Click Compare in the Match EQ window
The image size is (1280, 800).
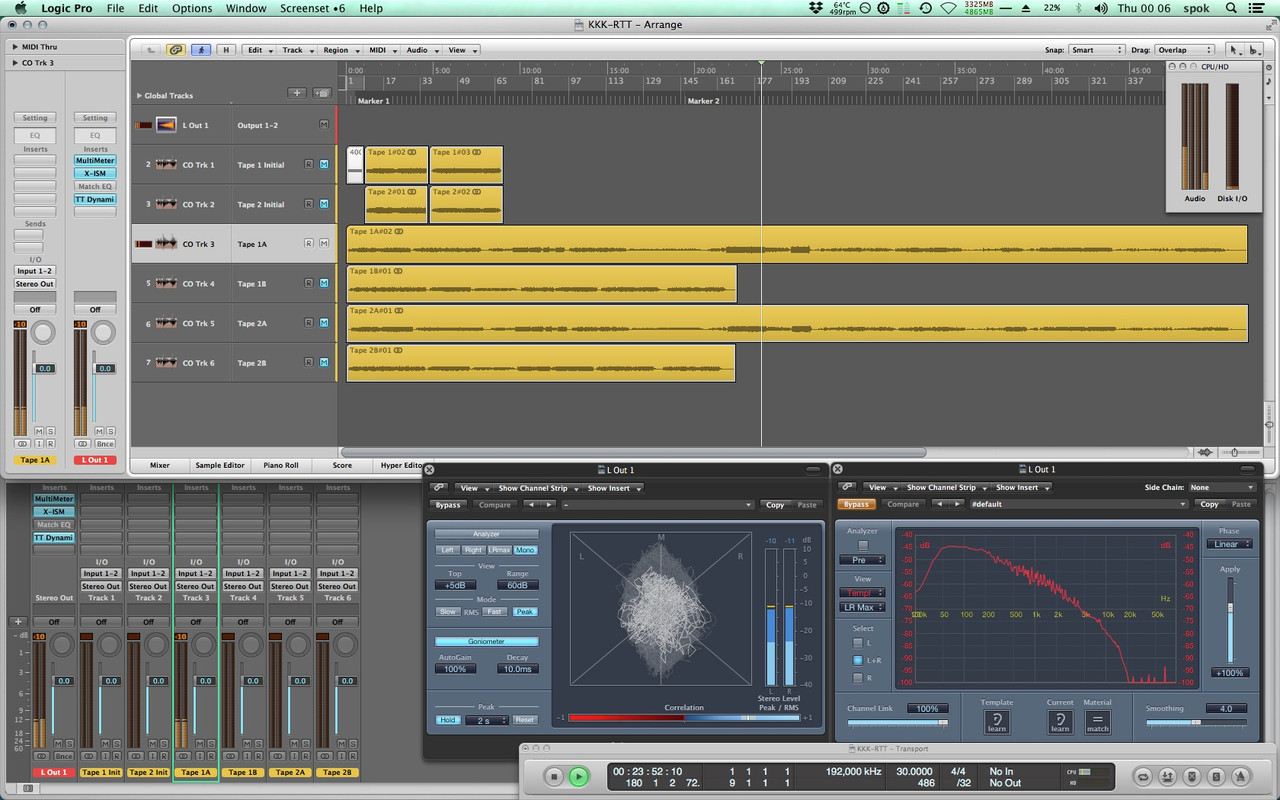[902, 504]
